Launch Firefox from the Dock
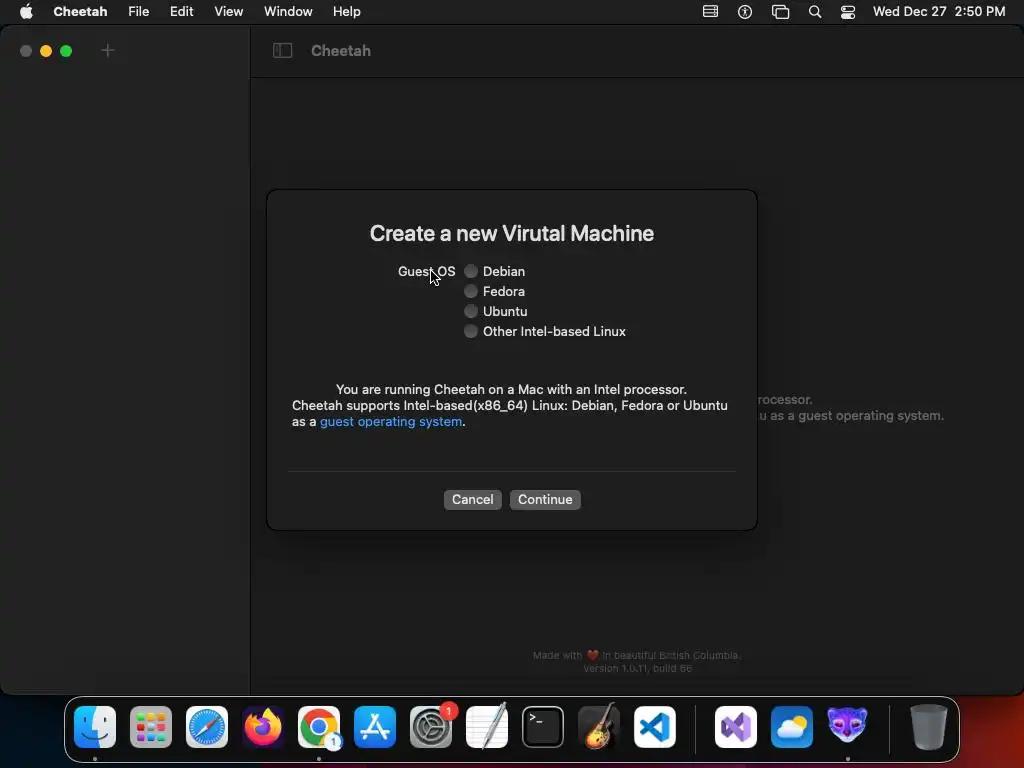This screenshot has width=1024, height=768. [x=263, y=727]
